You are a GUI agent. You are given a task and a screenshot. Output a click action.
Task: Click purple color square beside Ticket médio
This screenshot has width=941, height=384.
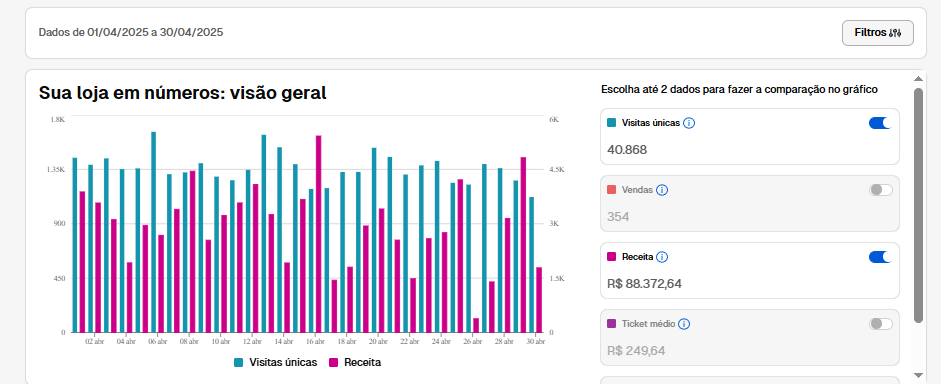pyautogui.click(x=612, y=323)
